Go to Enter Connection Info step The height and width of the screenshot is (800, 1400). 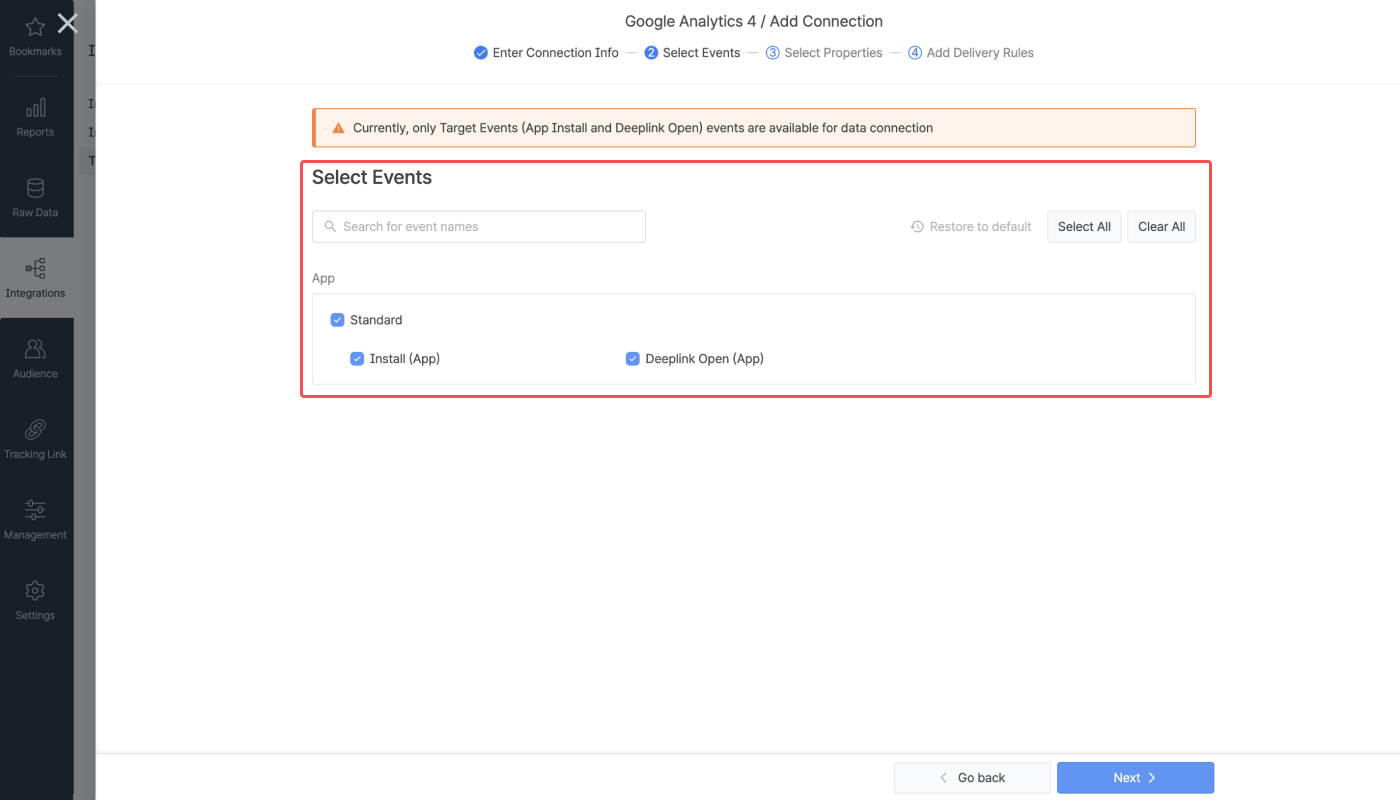pos(546,53)
